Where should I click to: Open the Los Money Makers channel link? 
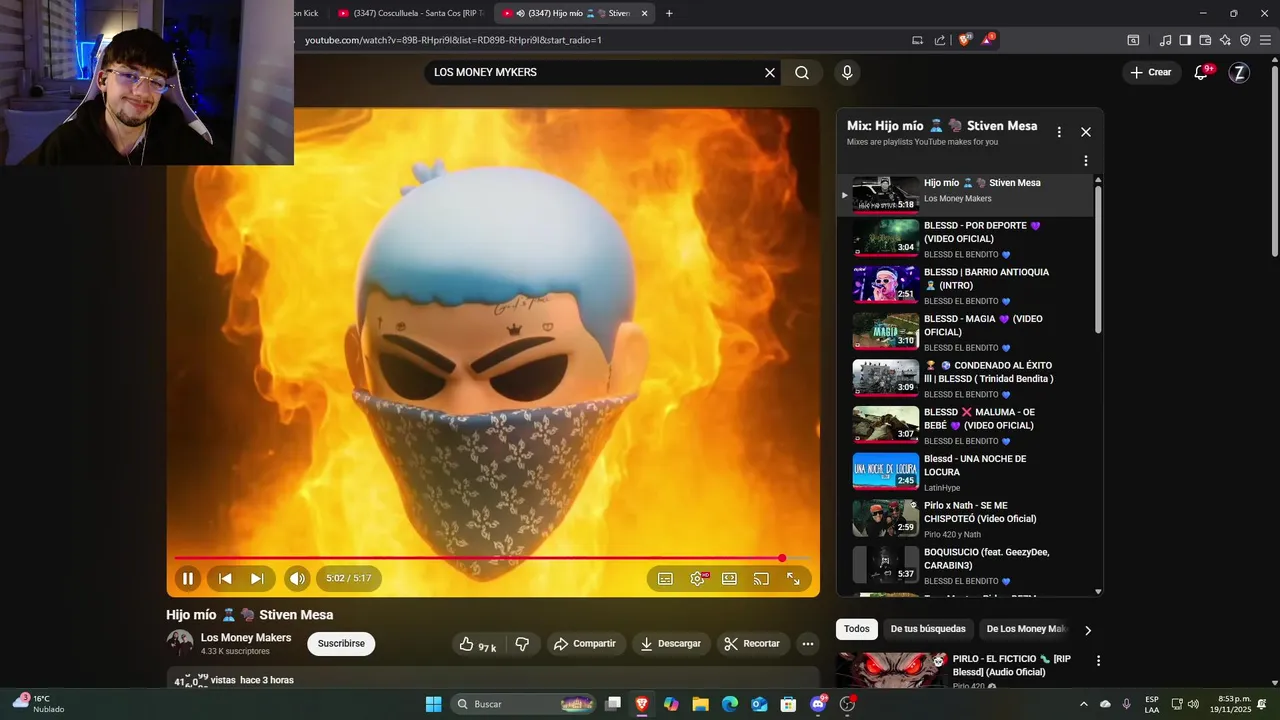point(246,638)
